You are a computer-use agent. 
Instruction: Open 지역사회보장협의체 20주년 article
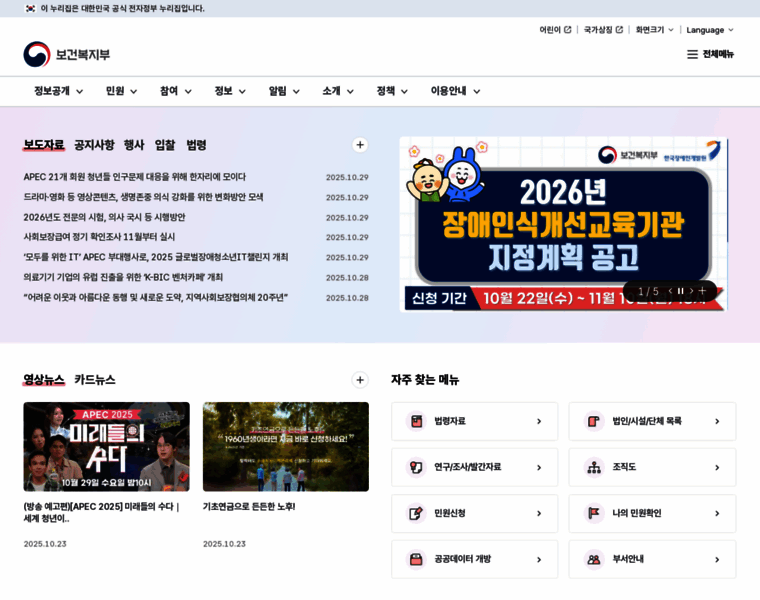click(156, 298)
